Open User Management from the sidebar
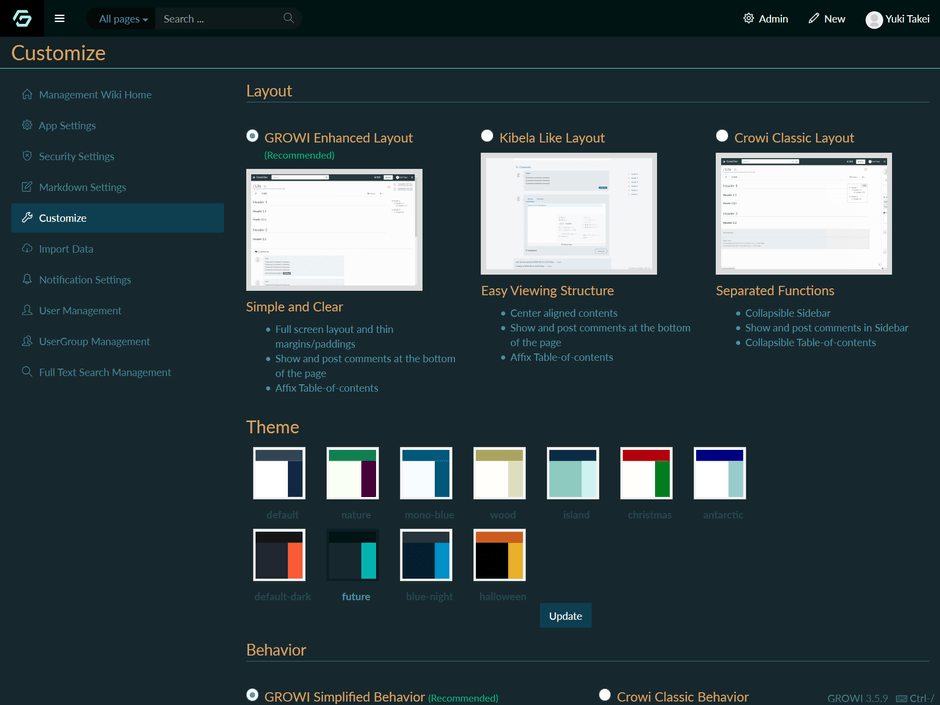 coord(80,311)
